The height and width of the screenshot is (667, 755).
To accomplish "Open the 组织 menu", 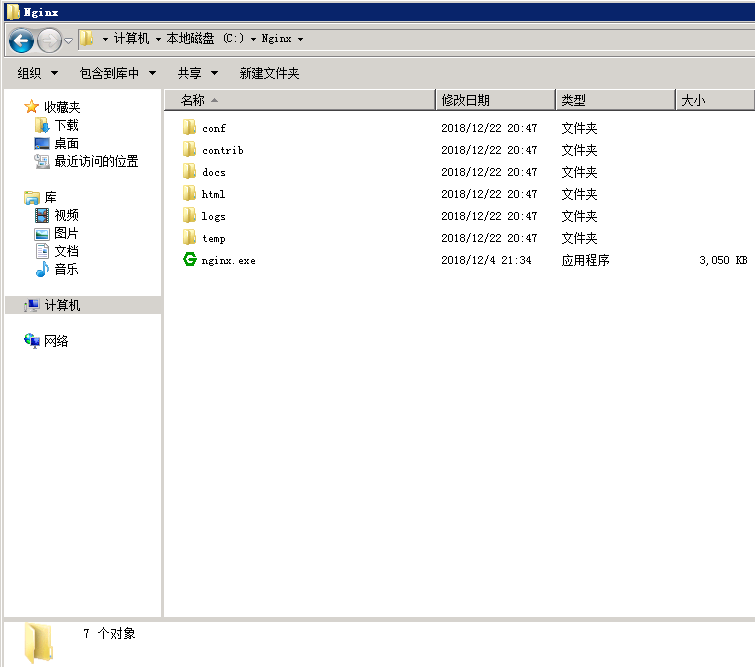I will click(38, 73).
